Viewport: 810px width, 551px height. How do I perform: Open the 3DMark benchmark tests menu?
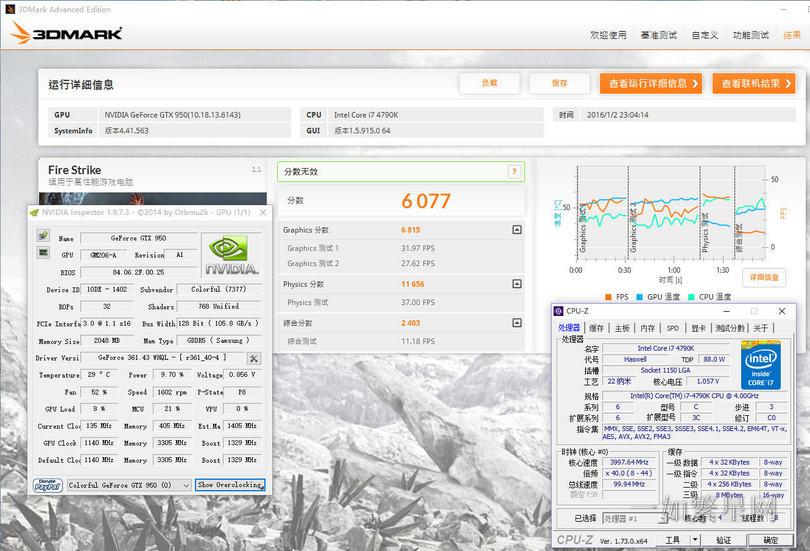[x=659, y=35]
